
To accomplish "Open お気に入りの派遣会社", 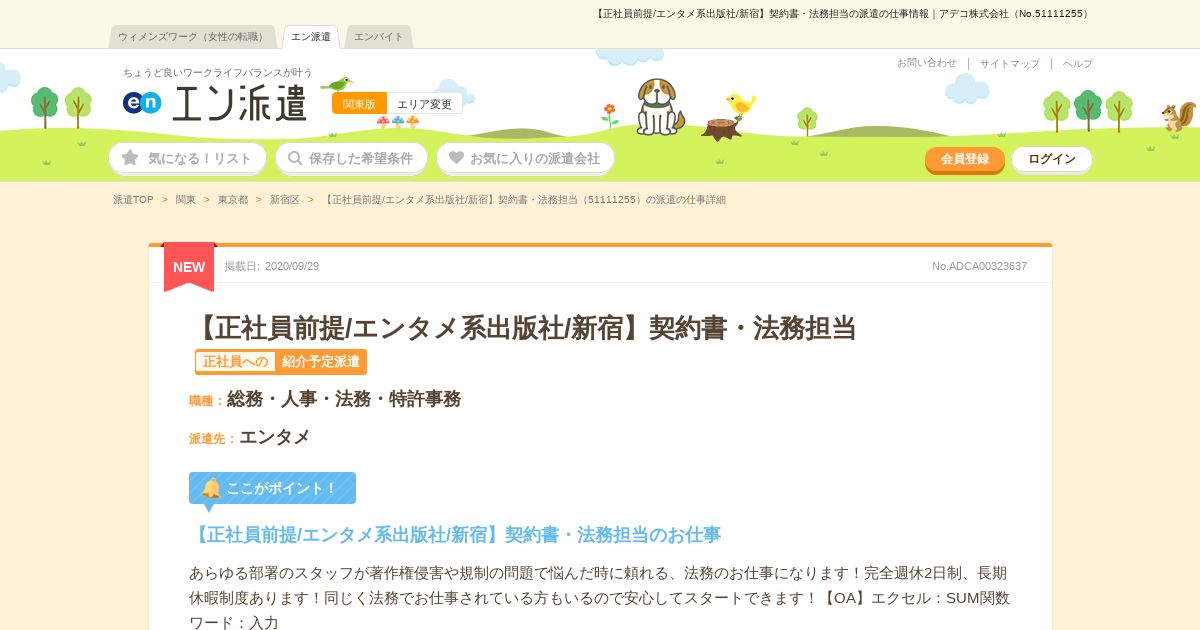I will coord(525,158).
